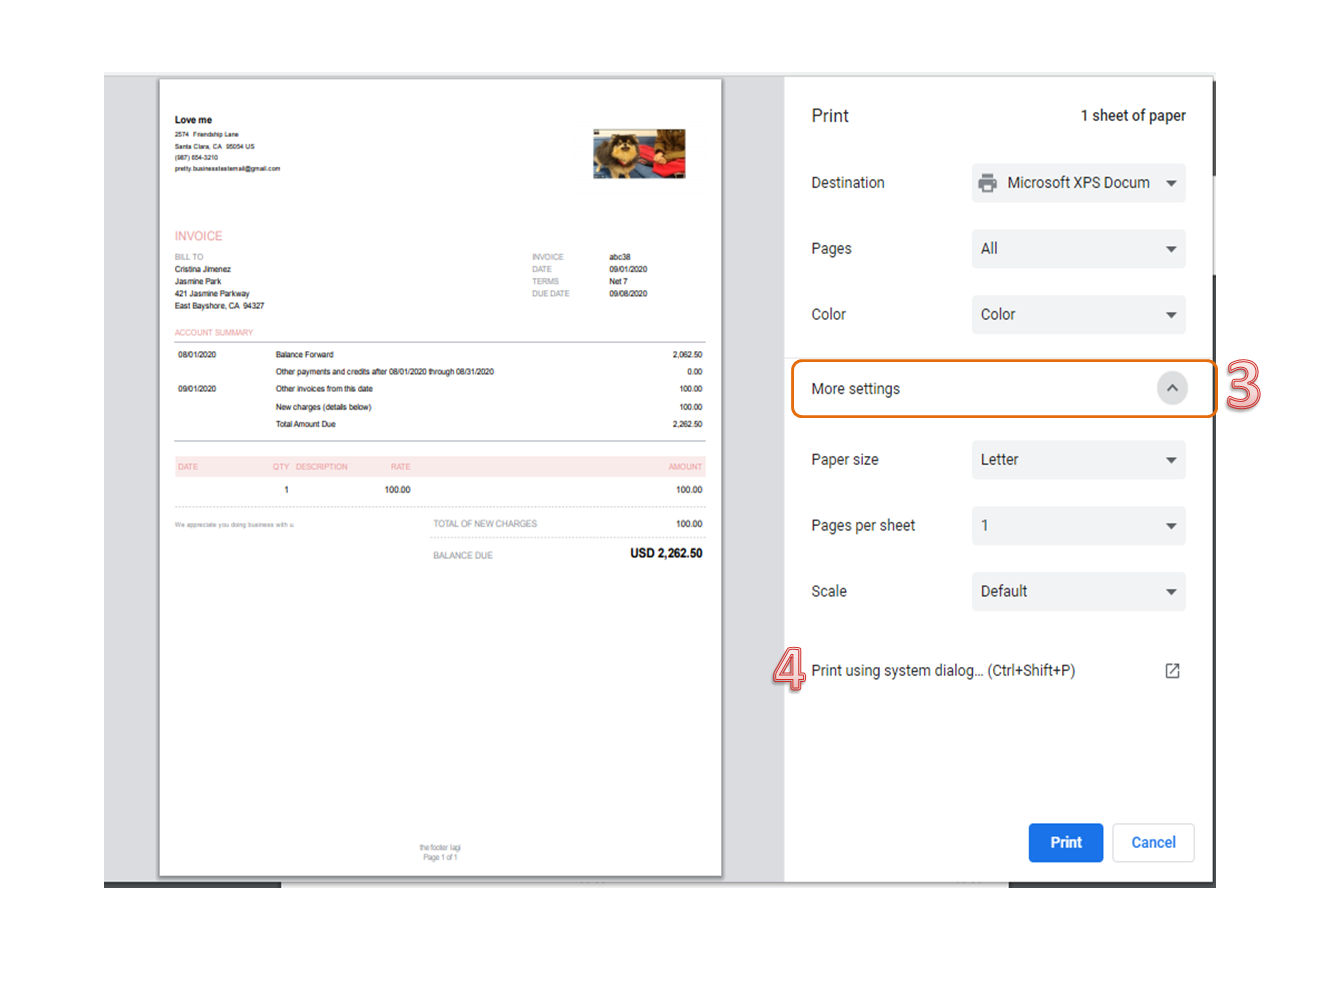Image resolution: width=1344 pixels, height=1008 pixels.
Task: Change Pages per sheet from 1
Action: pos(1078,525)
